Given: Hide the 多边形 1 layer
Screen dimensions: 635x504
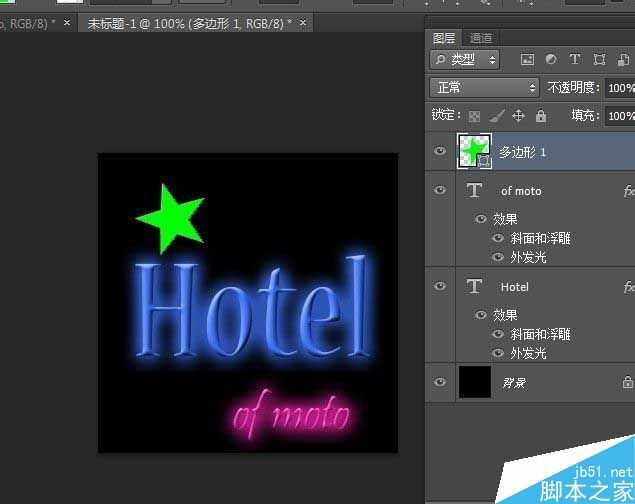Looking at the screenshot, I should coord(440,151).
